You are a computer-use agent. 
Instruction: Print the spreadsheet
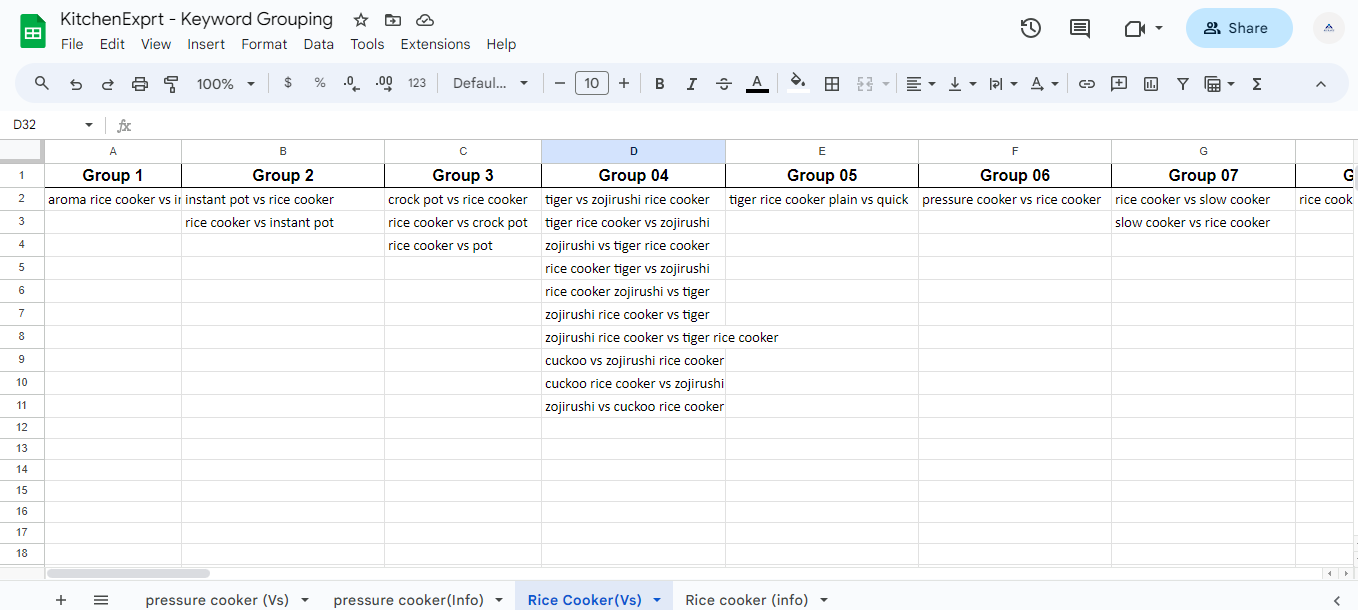[140, 84]
